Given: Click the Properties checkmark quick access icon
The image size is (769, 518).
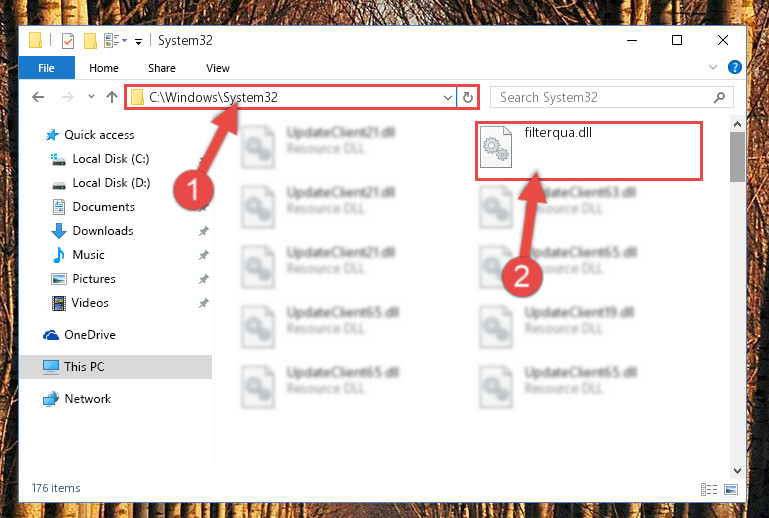Looking at the screenshot, I should 68,41.
